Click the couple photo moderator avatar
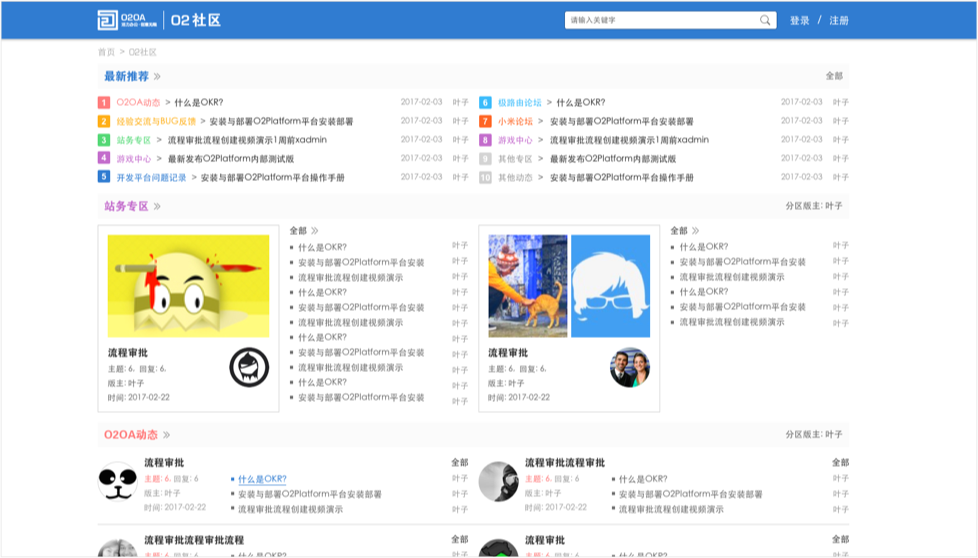978x558 pixels. coord(630,367)
